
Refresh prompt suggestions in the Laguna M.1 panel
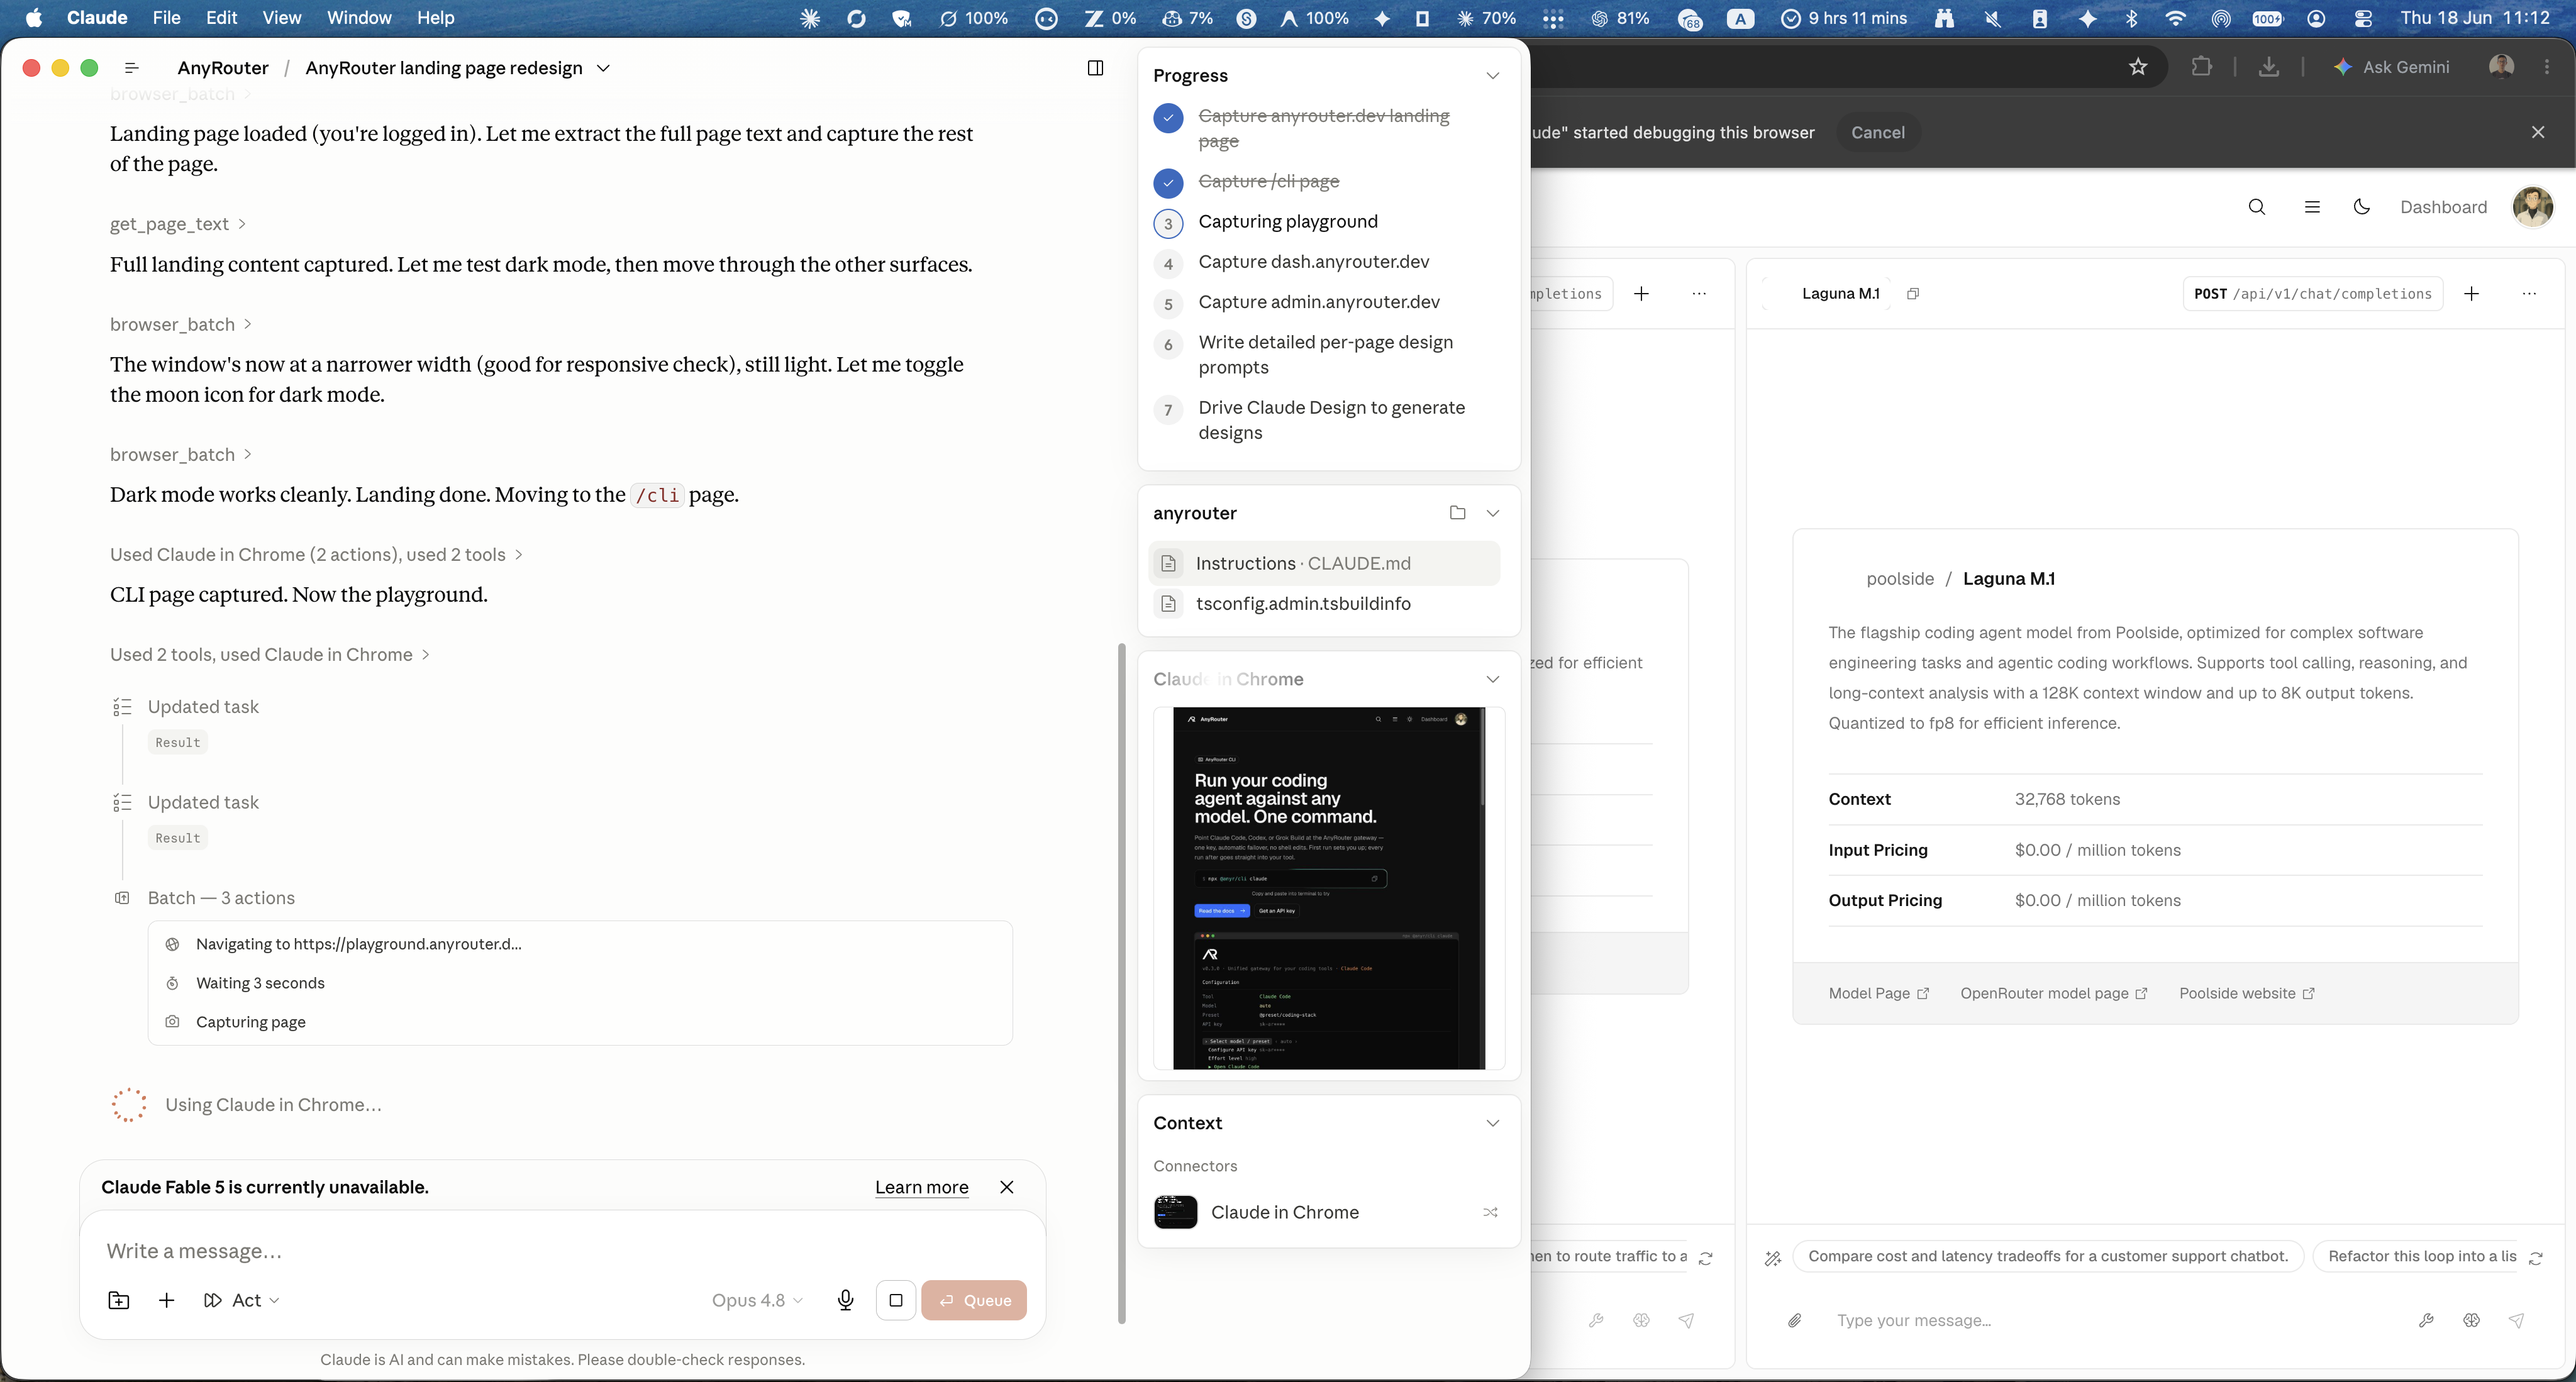pos(2536,1258)
